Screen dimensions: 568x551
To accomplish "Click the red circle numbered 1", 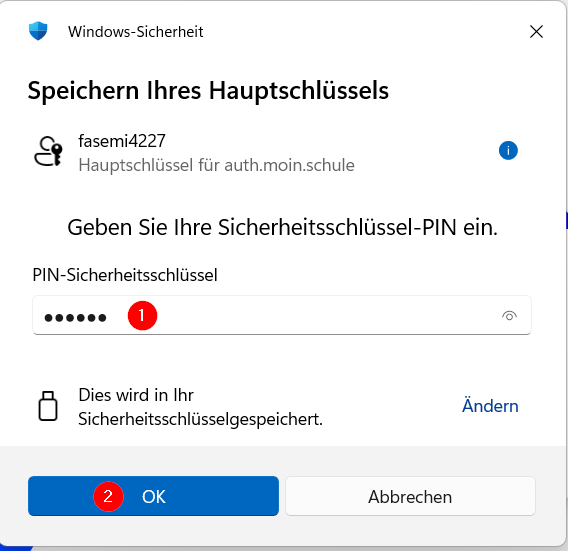I will [x=142, y=316].
